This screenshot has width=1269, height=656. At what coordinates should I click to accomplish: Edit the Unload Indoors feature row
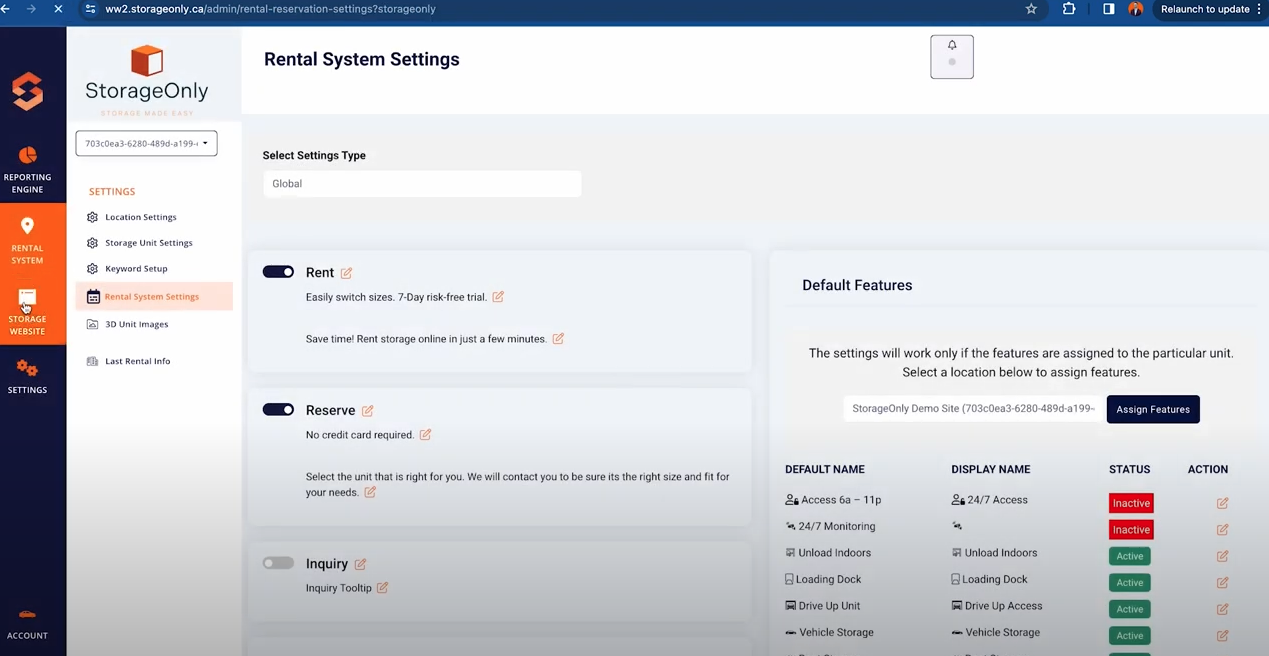pyautogui.click(x=1222, y=556)
